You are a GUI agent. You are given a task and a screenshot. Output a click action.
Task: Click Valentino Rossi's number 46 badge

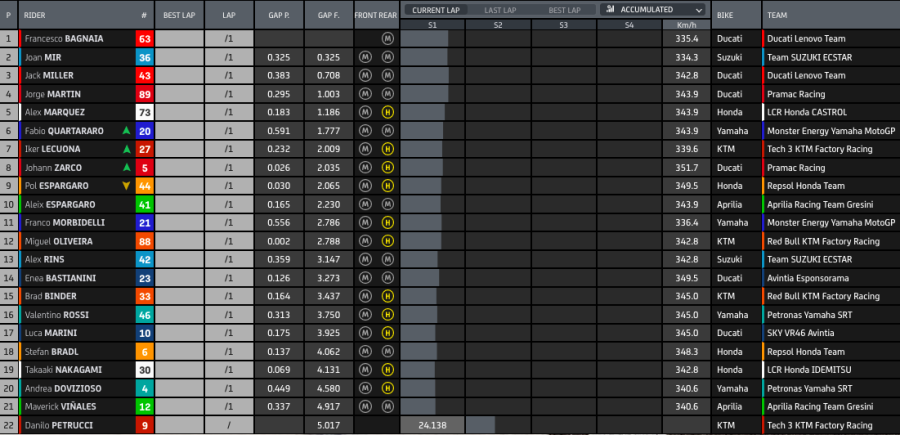point(144,314)
